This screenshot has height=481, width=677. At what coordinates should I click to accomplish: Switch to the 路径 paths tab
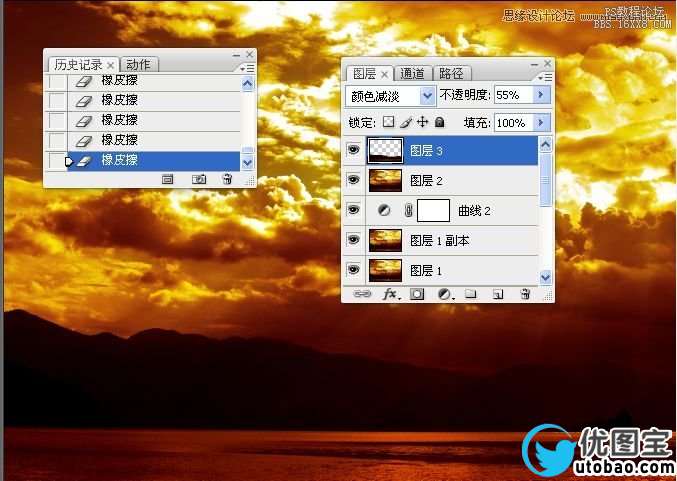pyautogui.click(x=451, y=74)
